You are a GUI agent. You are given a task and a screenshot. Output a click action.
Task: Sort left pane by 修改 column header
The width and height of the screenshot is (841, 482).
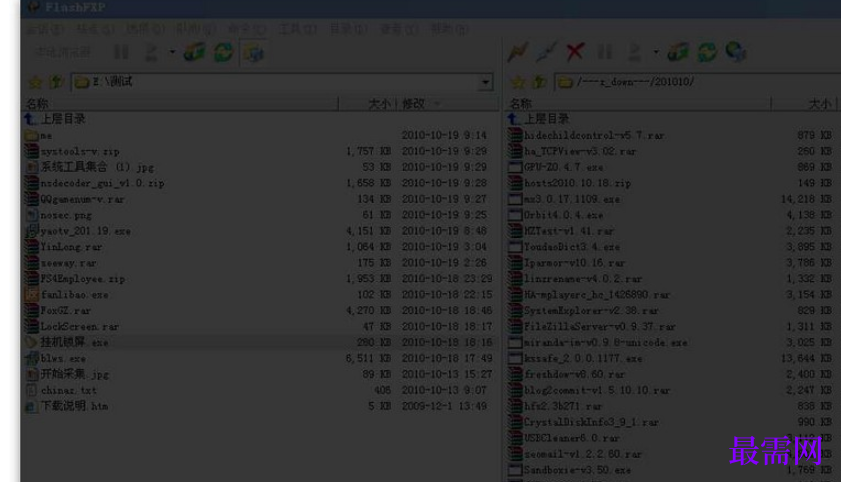(447, 103)
